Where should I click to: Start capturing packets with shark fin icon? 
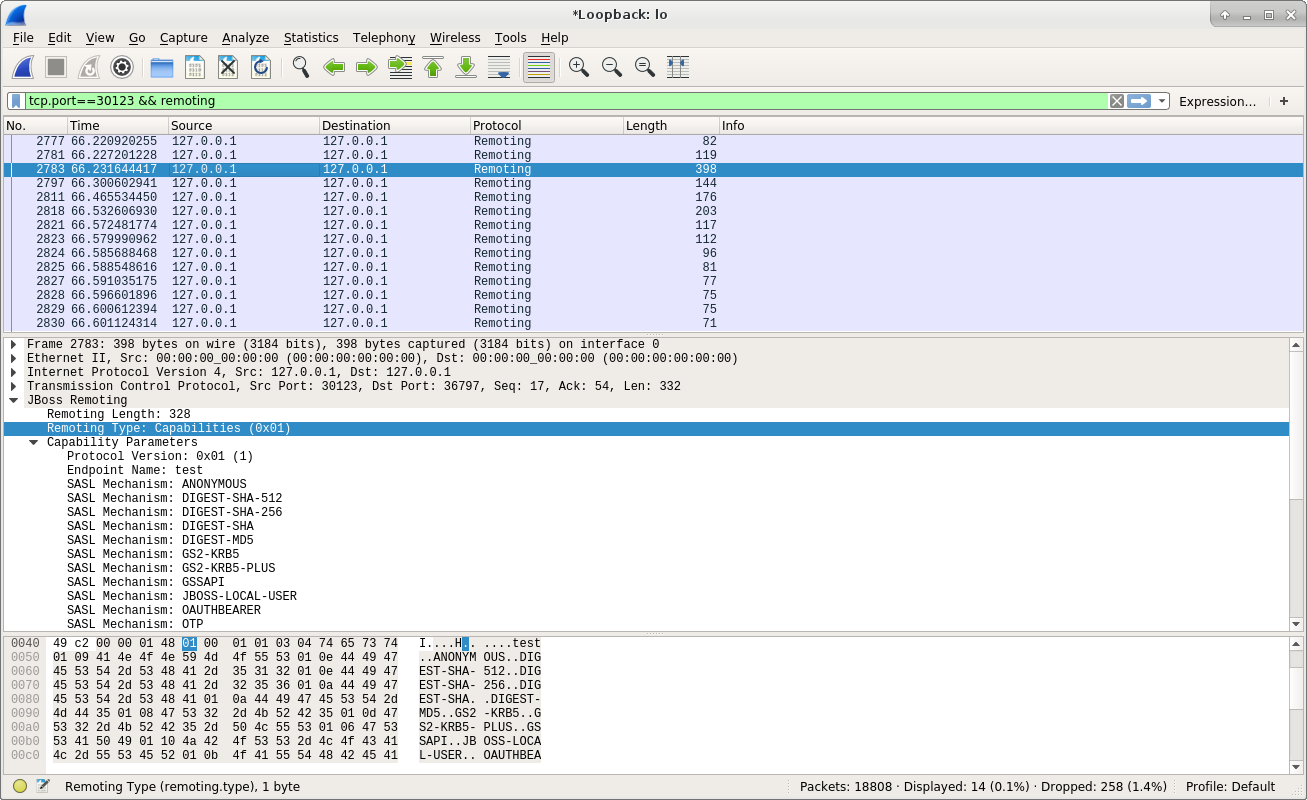[x=23, y=67]
